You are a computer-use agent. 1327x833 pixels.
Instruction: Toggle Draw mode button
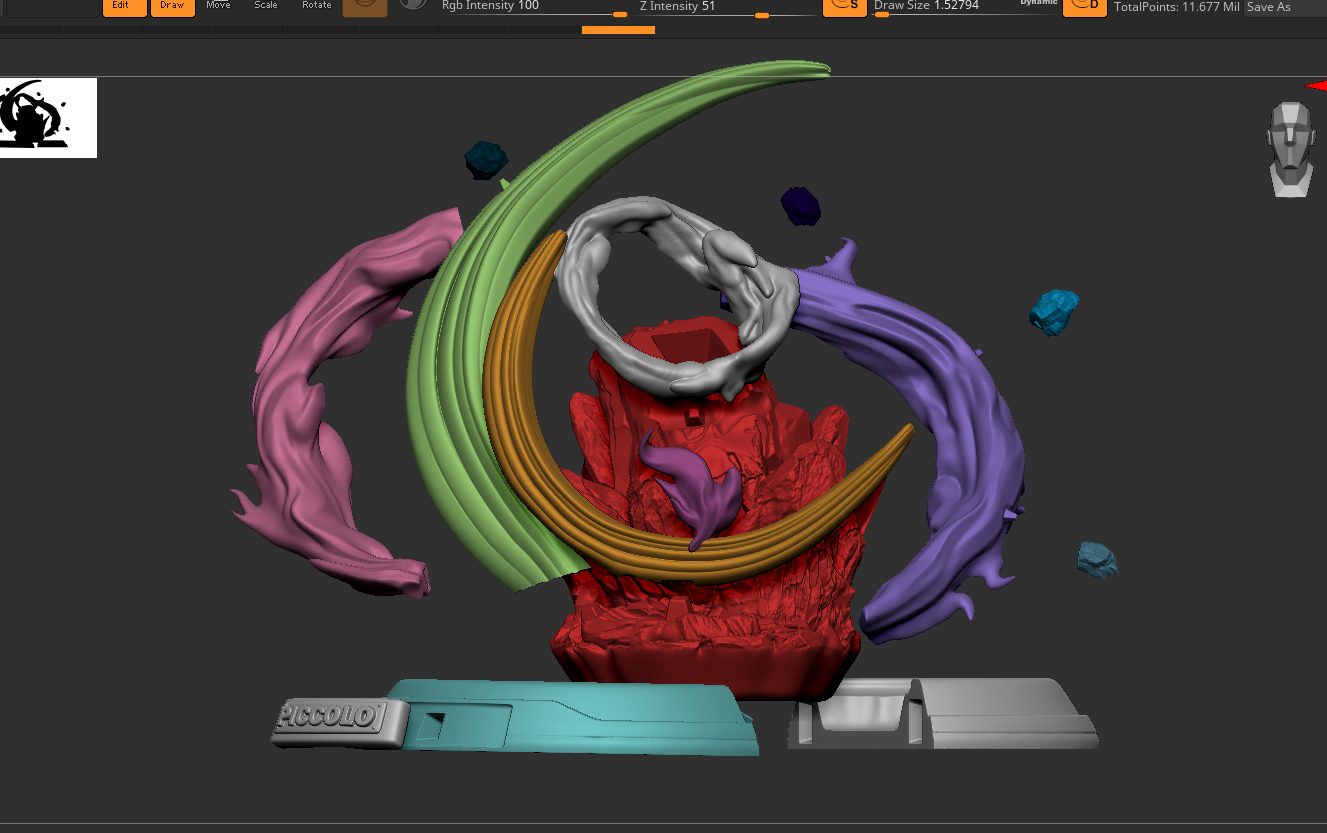point(172,8)
